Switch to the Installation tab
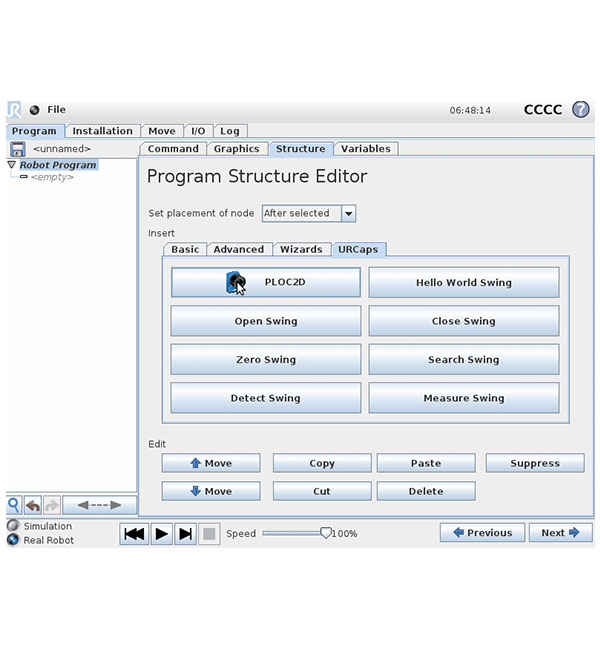Image resolution: width=600 pixels, height=650 pixels. point(102,131)
